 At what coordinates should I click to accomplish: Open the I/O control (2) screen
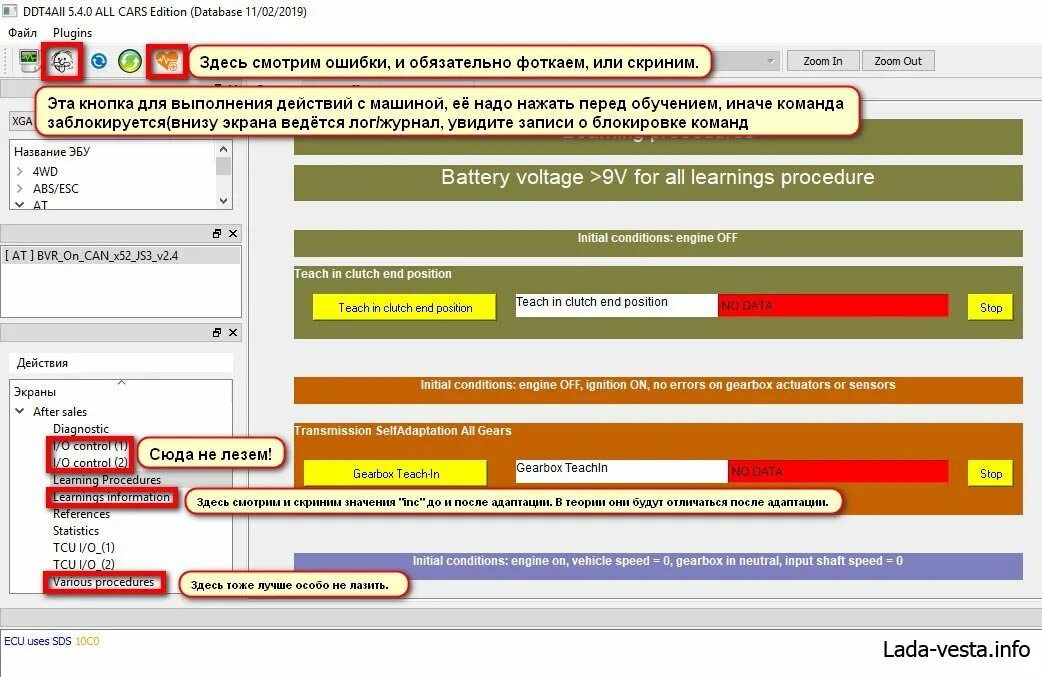click(90, 462)
